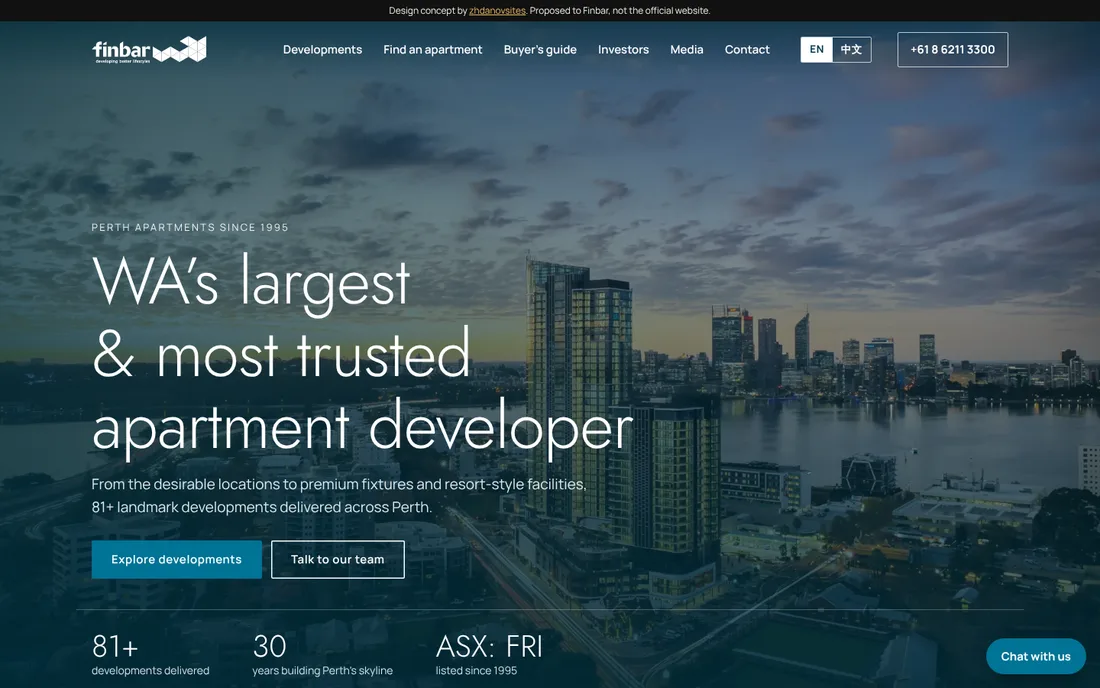Go to Find an apartment
This screenshot has width=1100, height=688.
click(433, 50)
